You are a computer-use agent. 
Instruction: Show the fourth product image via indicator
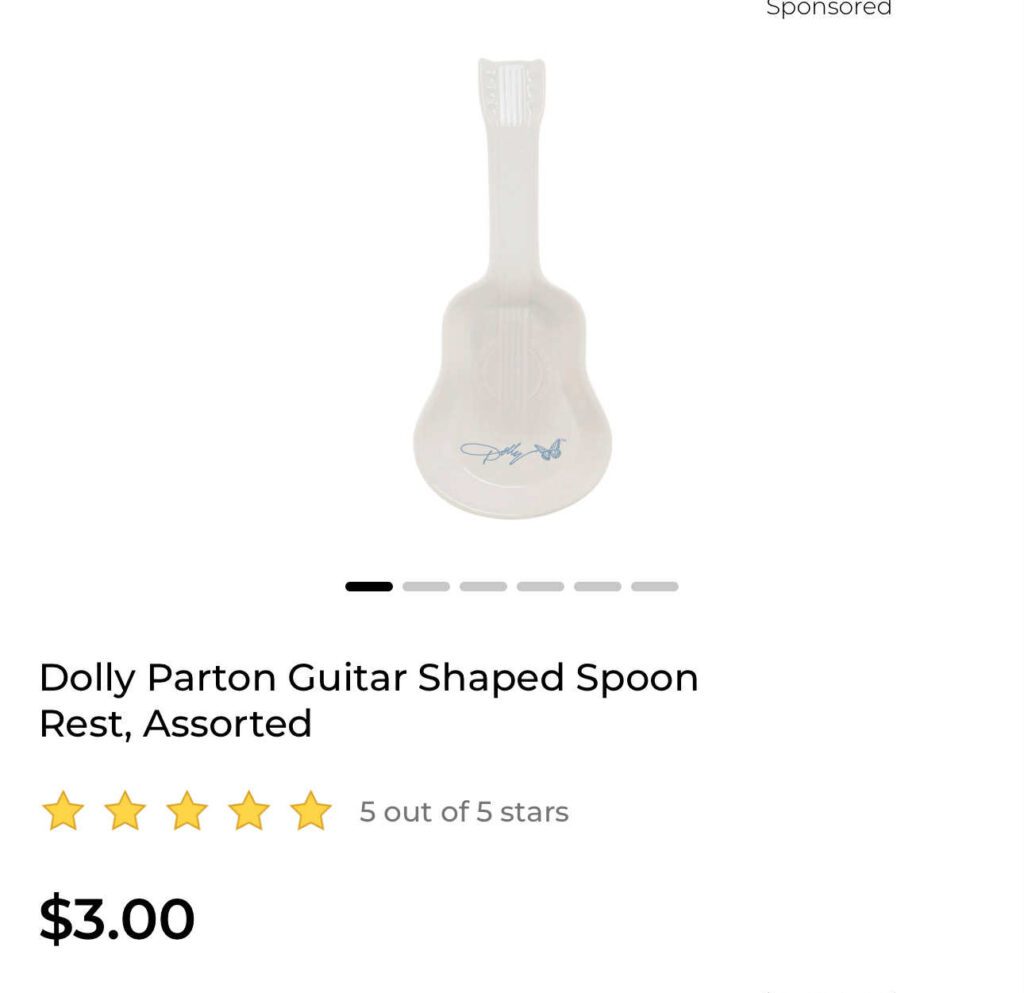point(540,587)
